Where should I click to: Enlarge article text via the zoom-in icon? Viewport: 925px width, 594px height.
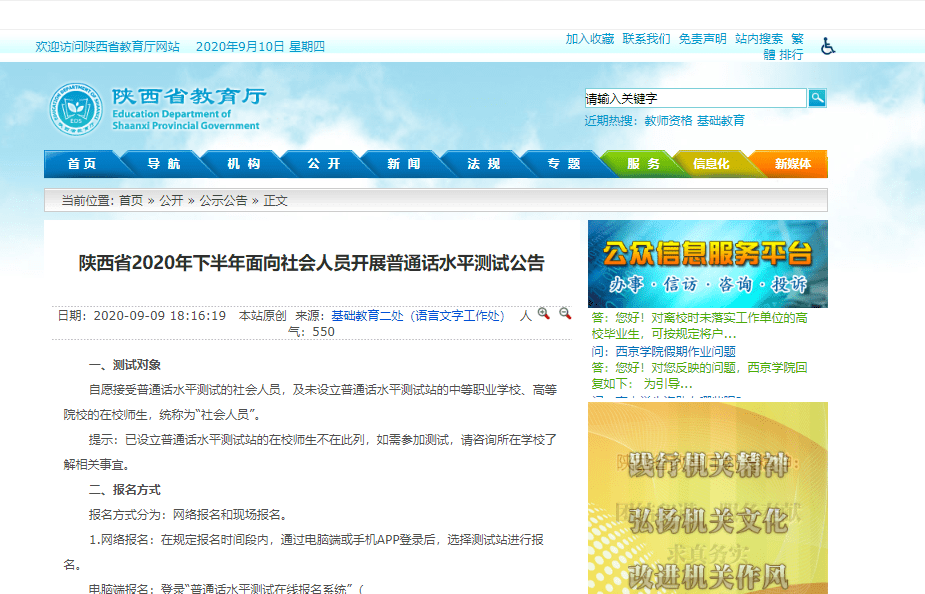pyautogui.click(x=543, y=314)
